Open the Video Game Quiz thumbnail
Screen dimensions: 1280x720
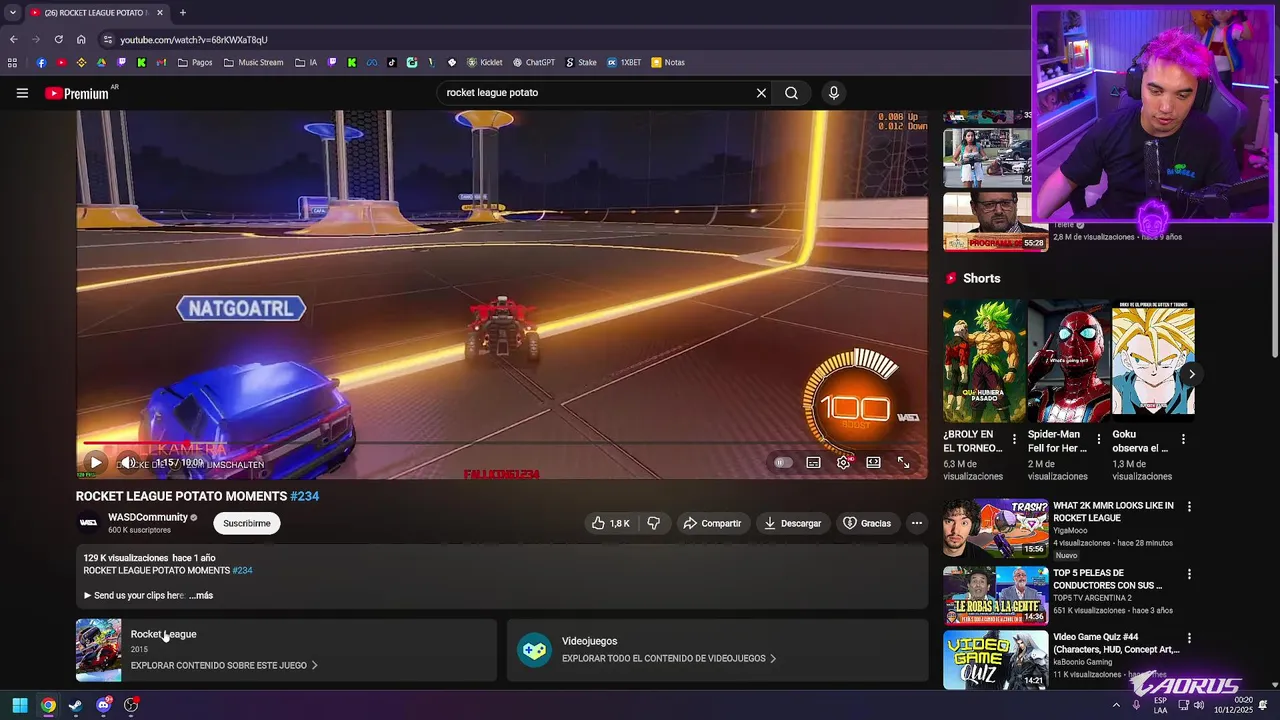(995, 660)
